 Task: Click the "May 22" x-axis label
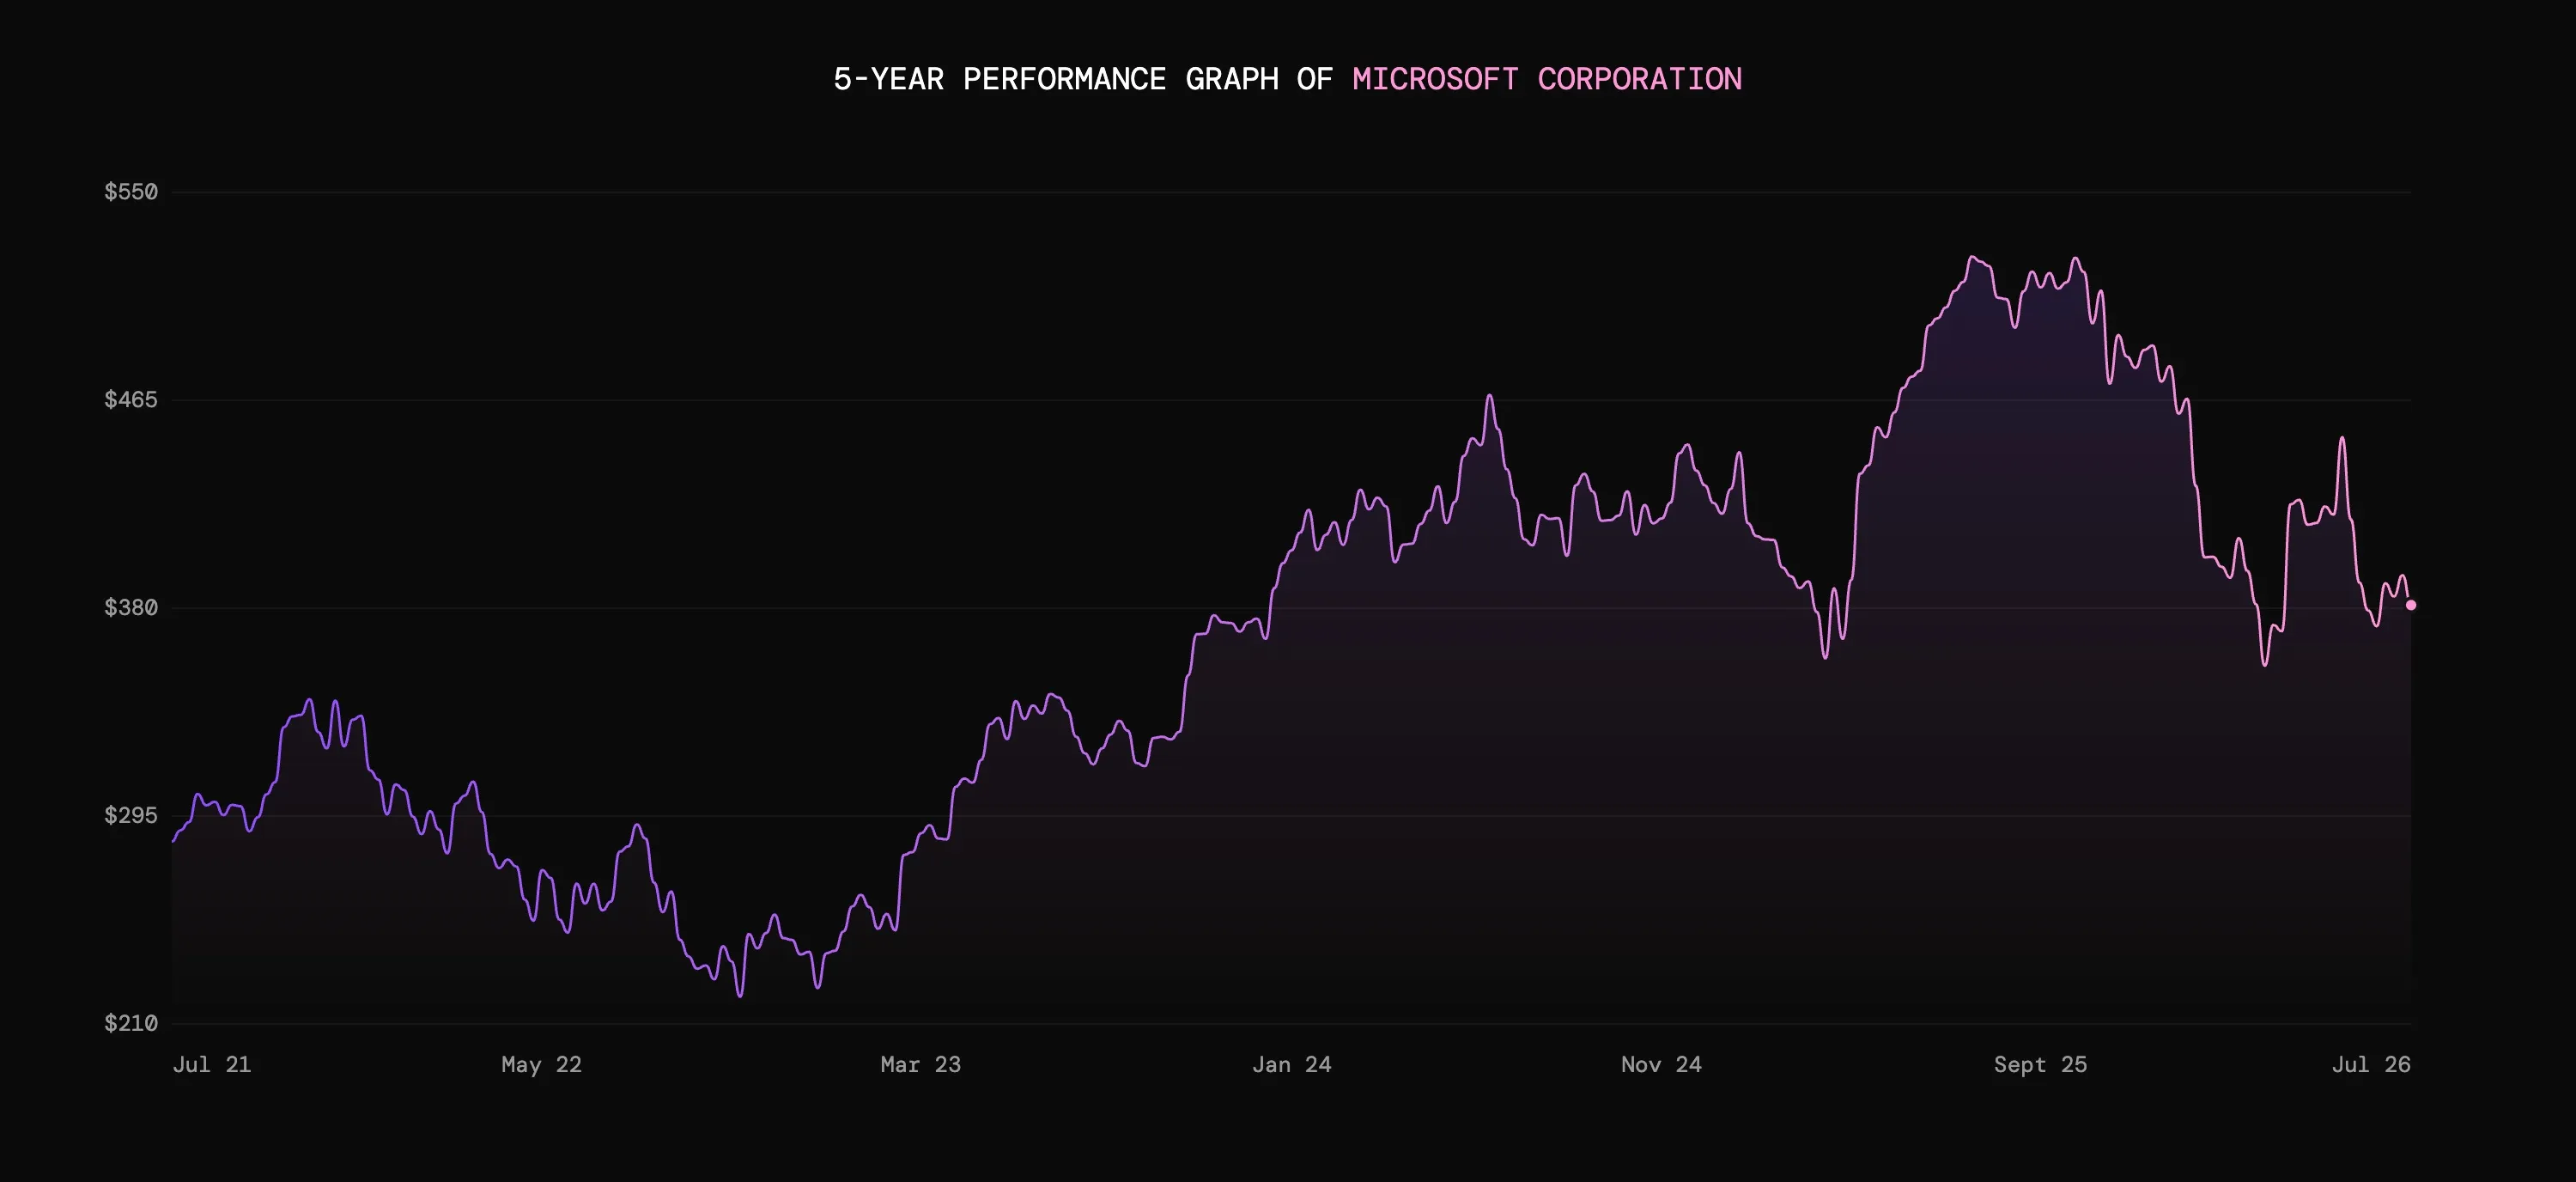click(541, 1064)
